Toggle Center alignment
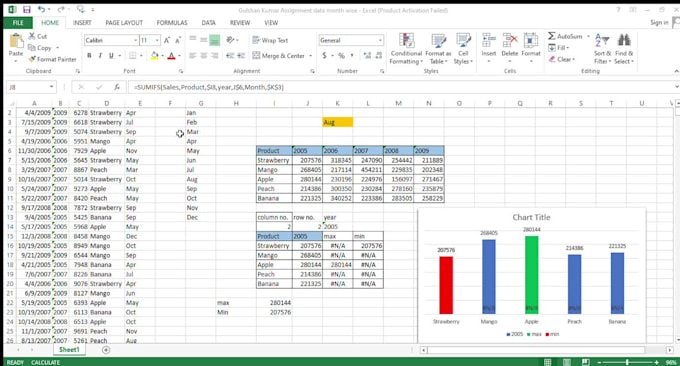Image resolution: width=680 pixels, height=366 pixels. coord(204,56)
